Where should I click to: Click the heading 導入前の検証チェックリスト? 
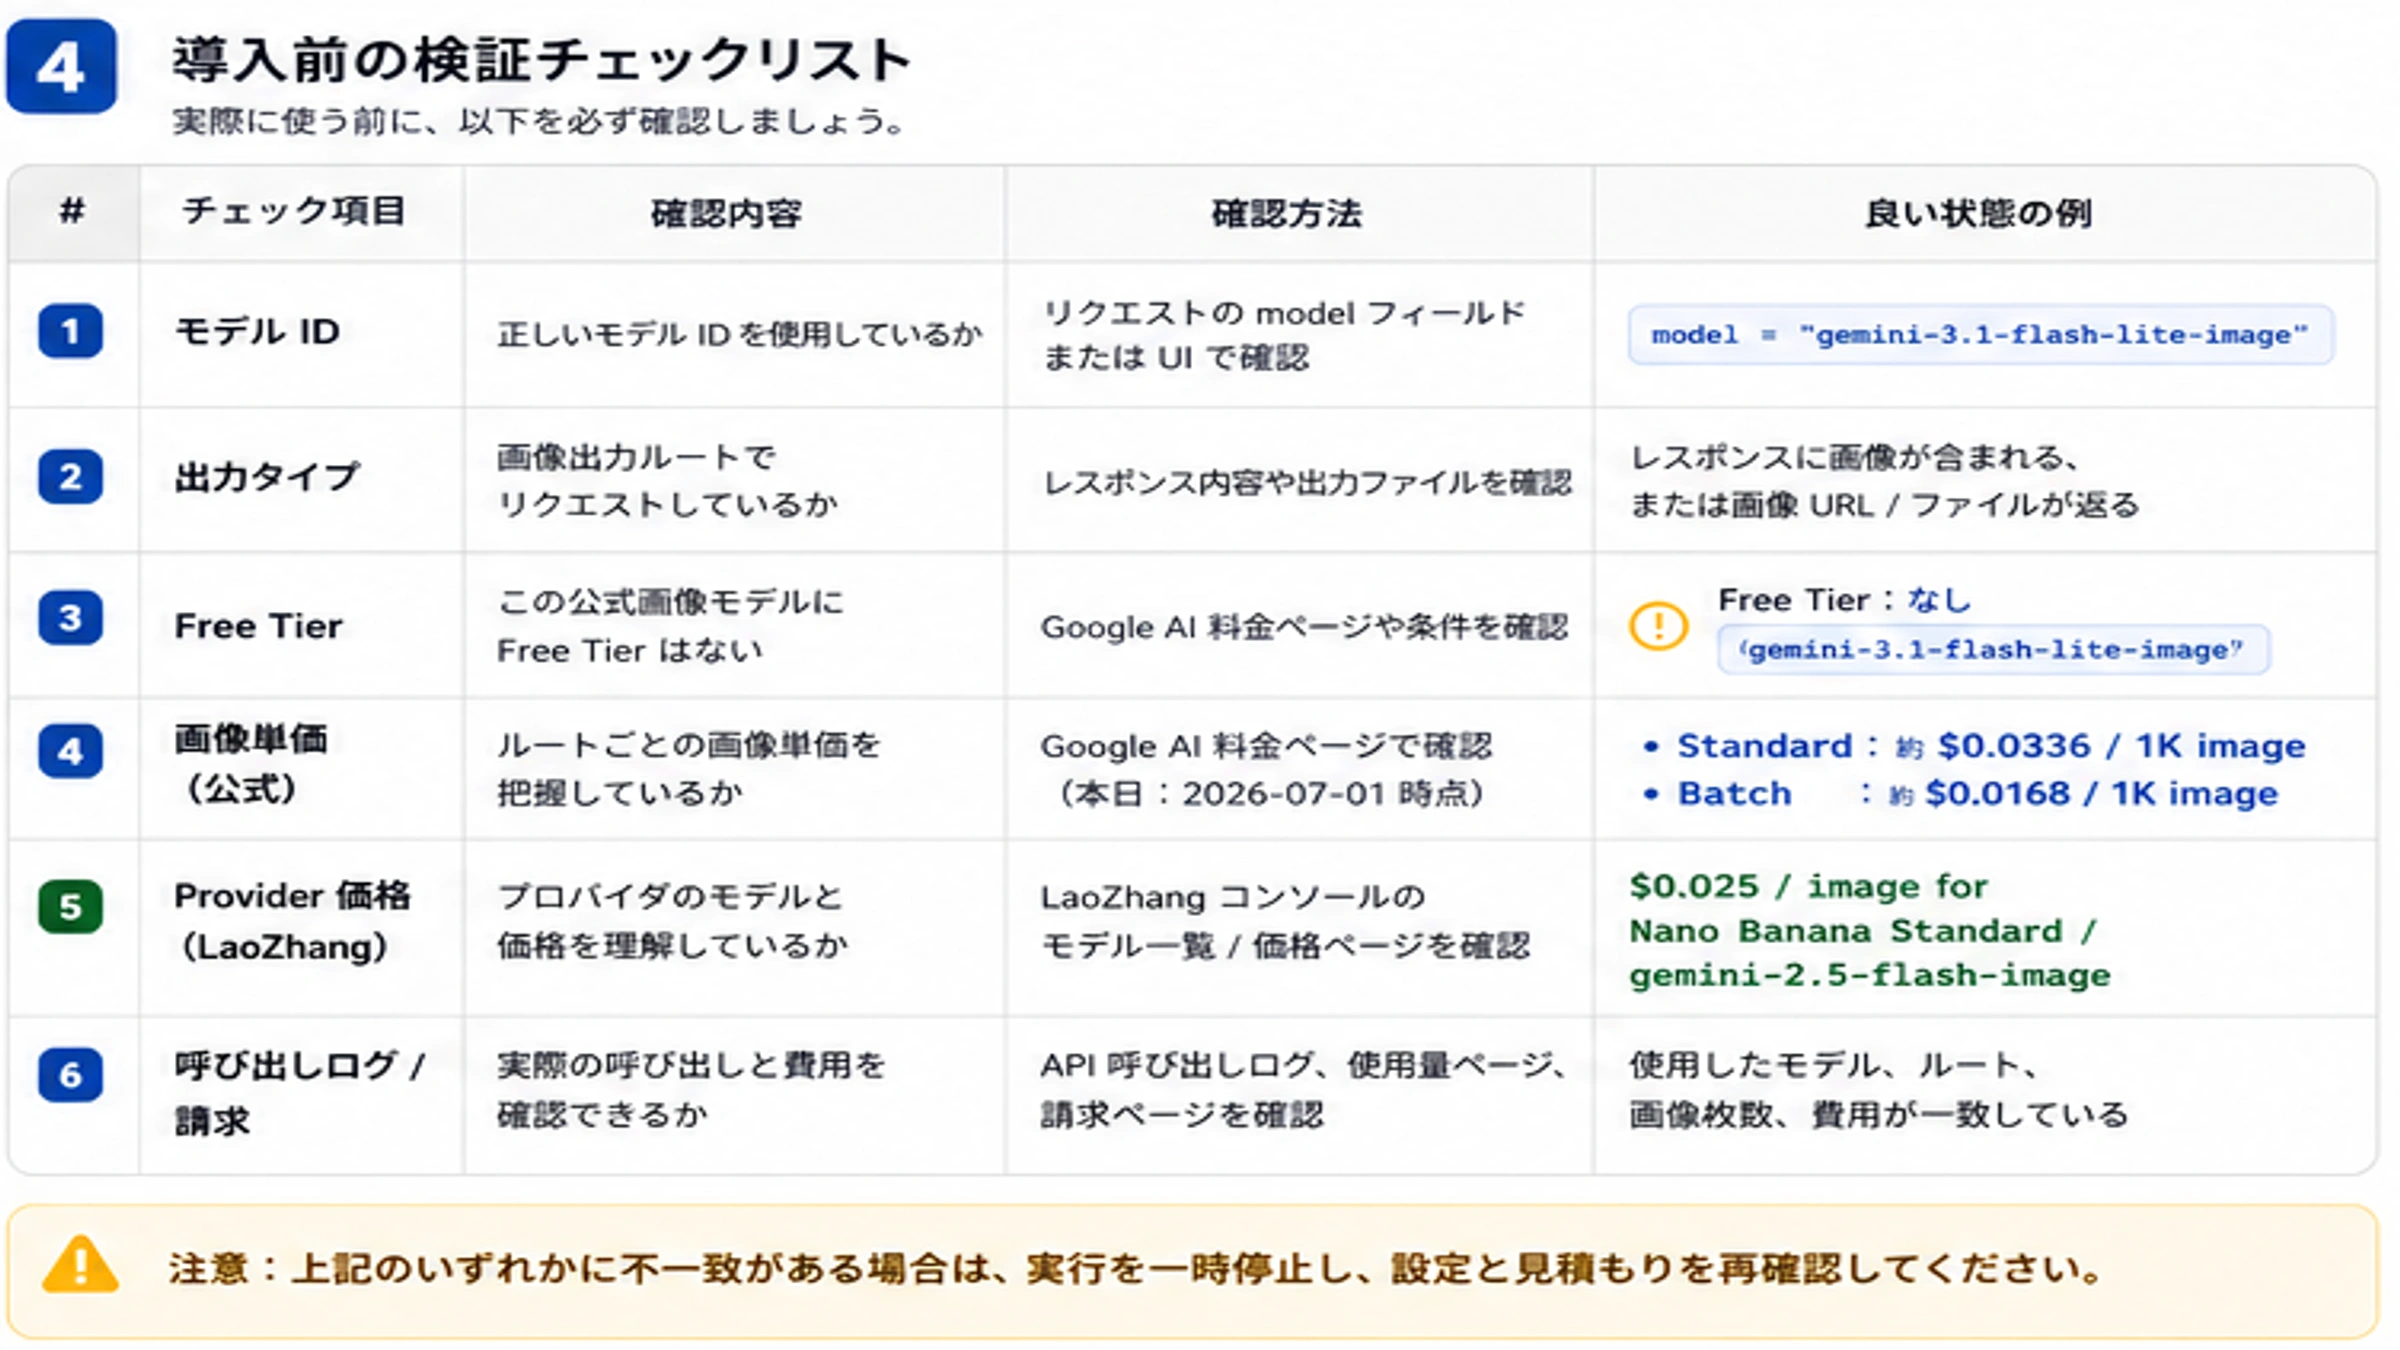tap(540, 60)
